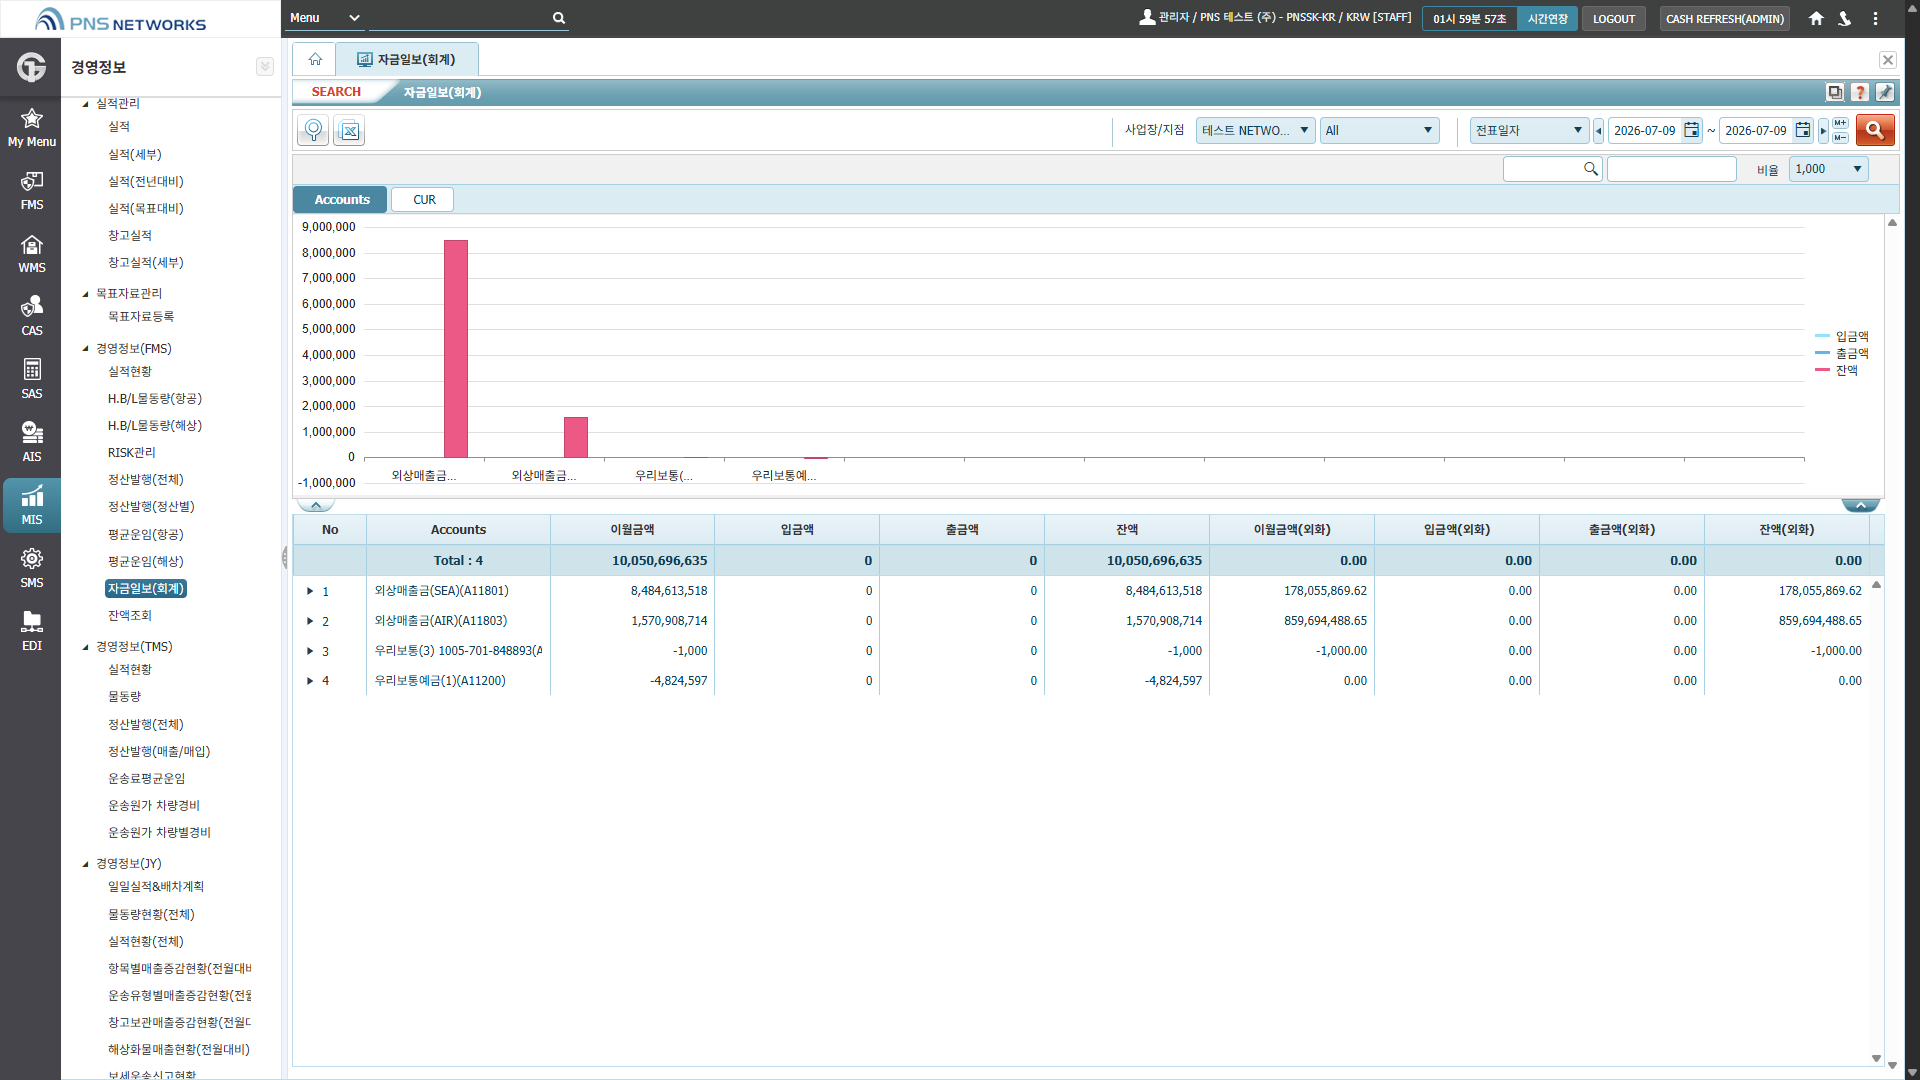Select the Accounts tab

point(342,200)
